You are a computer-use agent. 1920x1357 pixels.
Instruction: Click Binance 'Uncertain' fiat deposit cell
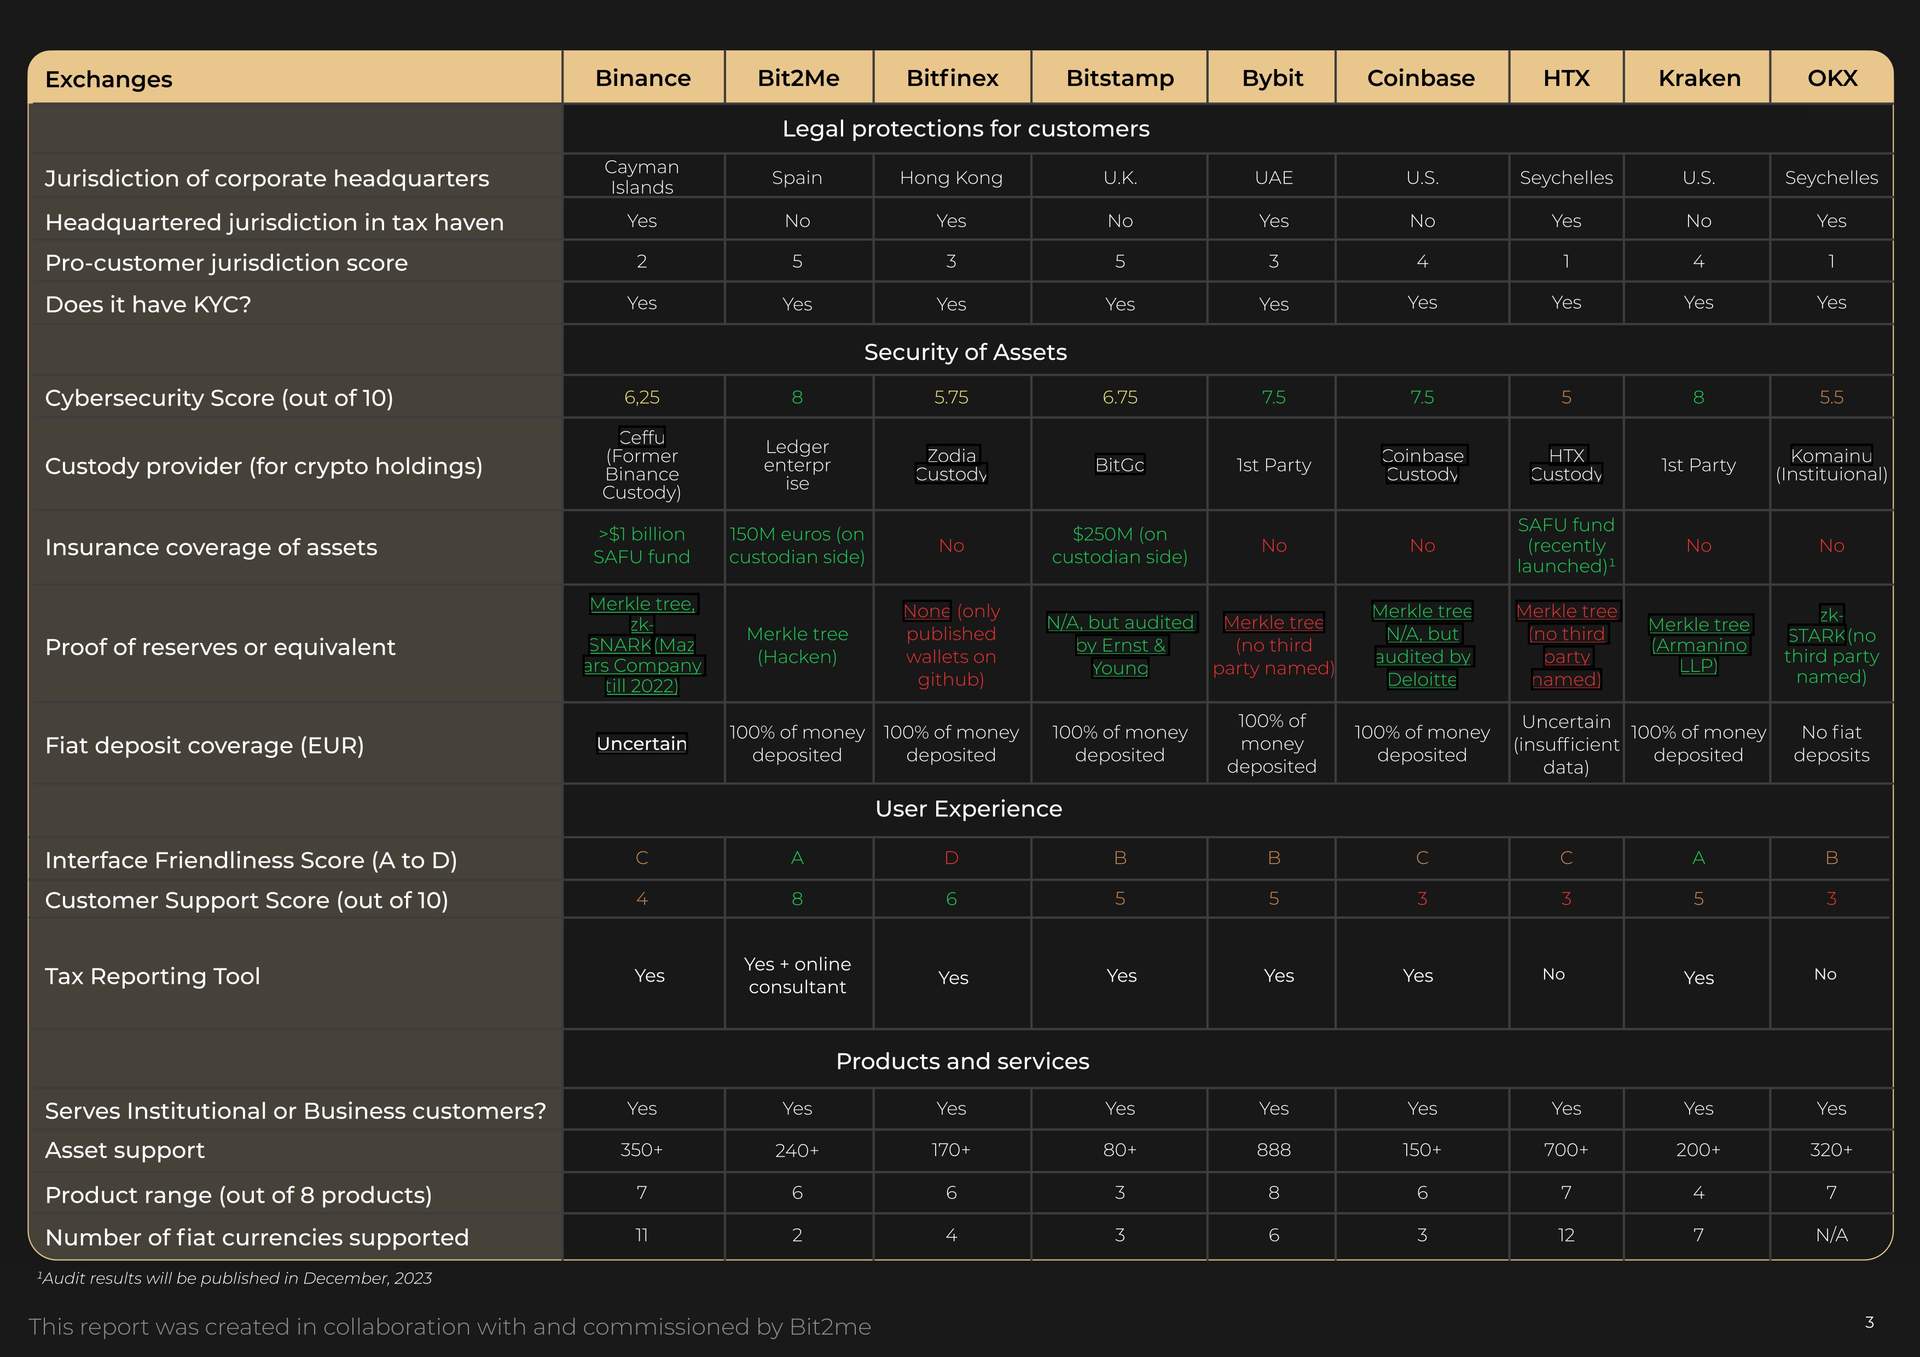pos(642,743)
